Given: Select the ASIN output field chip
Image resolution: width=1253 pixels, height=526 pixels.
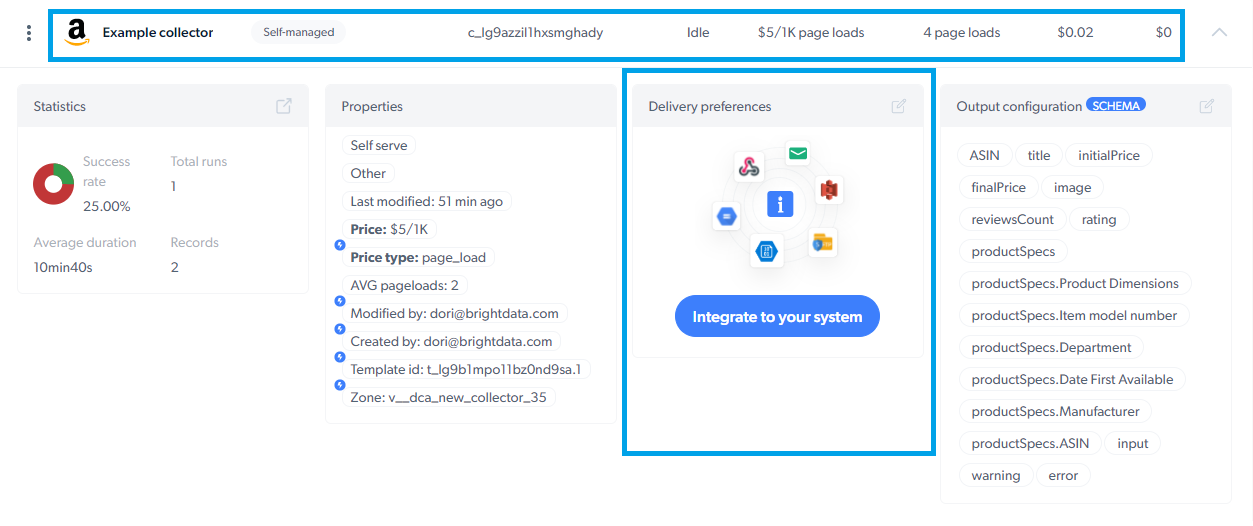Looking at the screenshot, I should (985, 155).
